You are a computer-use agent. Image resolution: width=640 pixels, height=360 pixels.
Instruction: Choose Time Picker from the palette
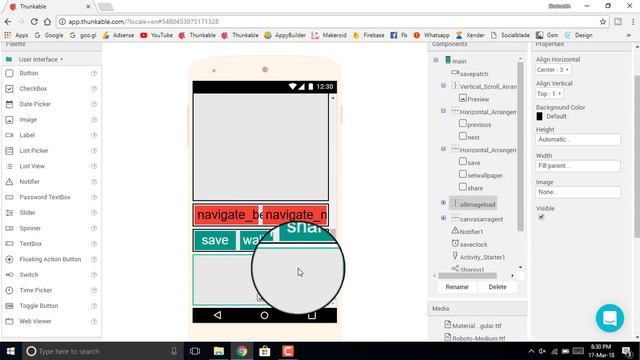click(36, 290)
